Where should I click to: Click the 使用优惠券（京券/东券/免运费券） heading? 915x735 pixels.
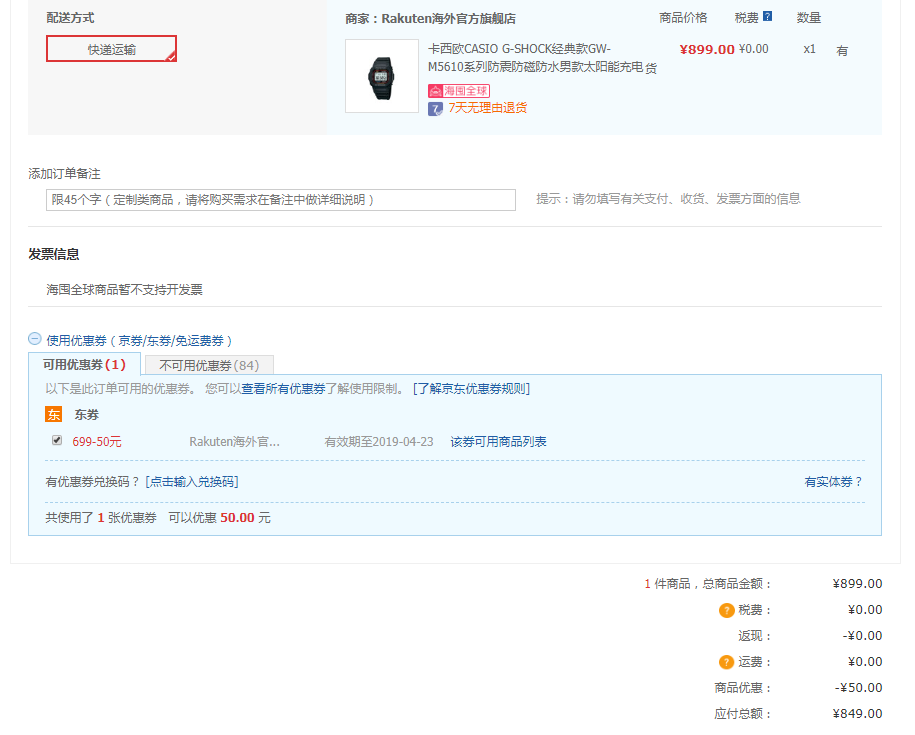point(139,341)
